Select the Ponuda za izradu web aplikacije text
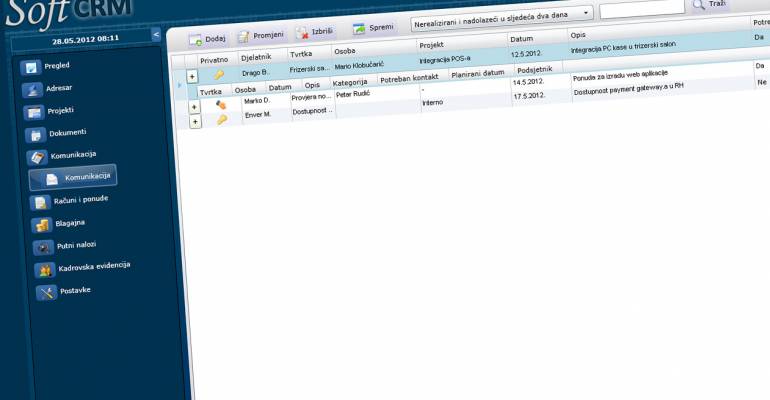 click(x=620, y=76)
